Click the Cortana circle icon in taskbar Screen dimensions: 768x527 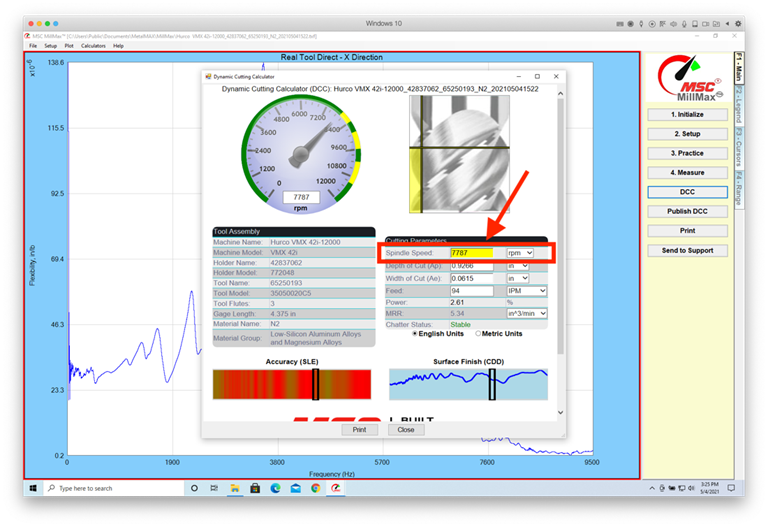[194, 488]
